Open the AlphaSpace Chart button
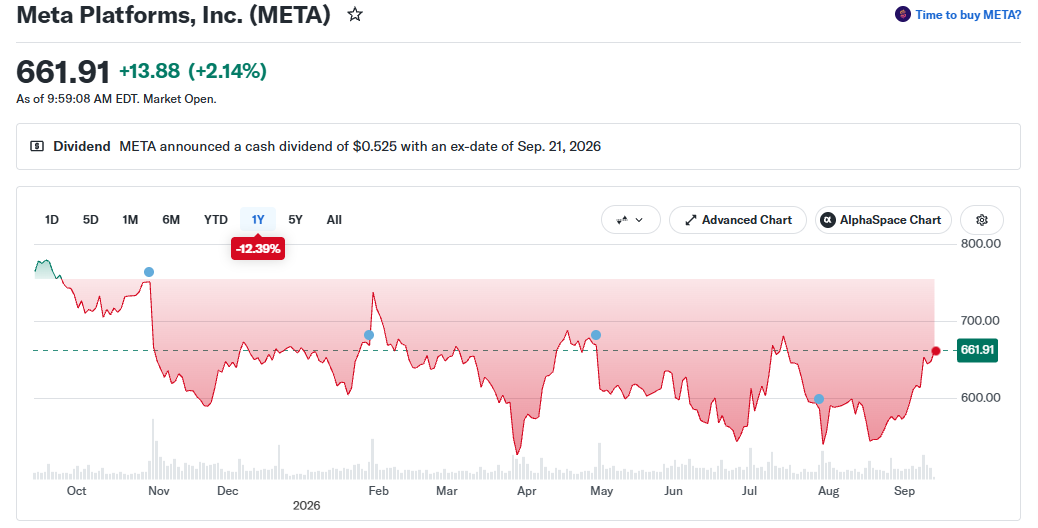This screenshot has width=1038, height=528. click(x=883, y=220)
